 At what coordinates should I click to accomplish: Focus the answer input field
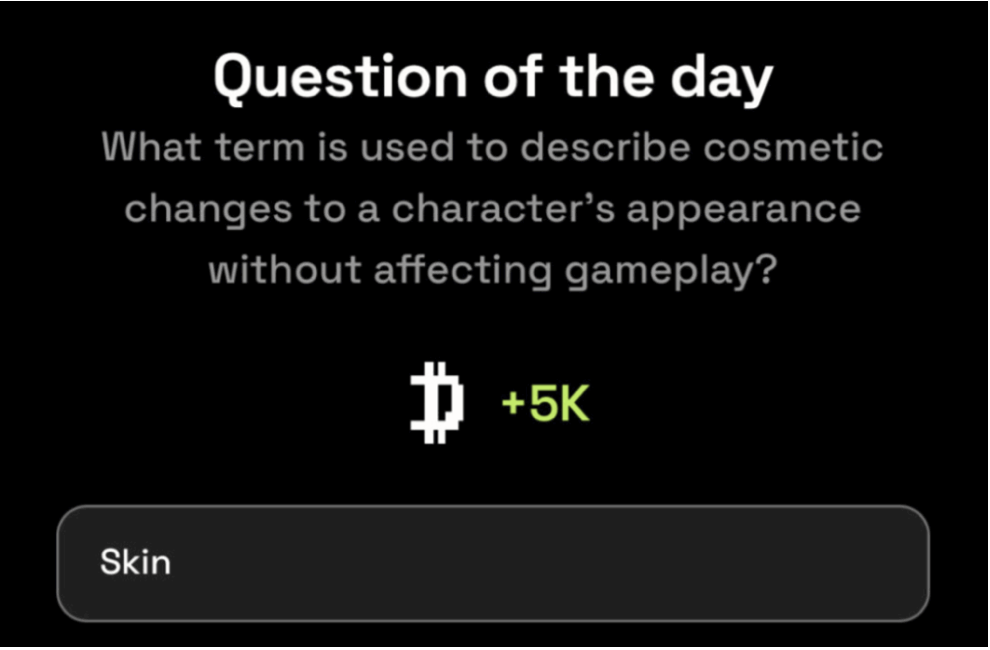[x=492, y=563]
